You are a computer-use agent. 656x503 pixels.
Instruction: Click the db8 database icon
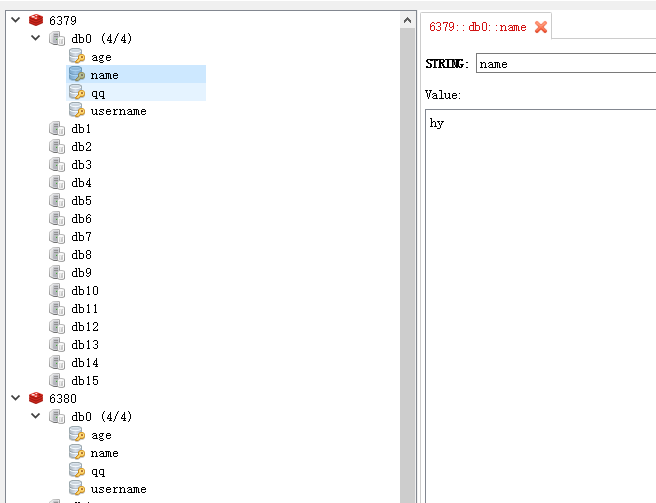(57, 254)
